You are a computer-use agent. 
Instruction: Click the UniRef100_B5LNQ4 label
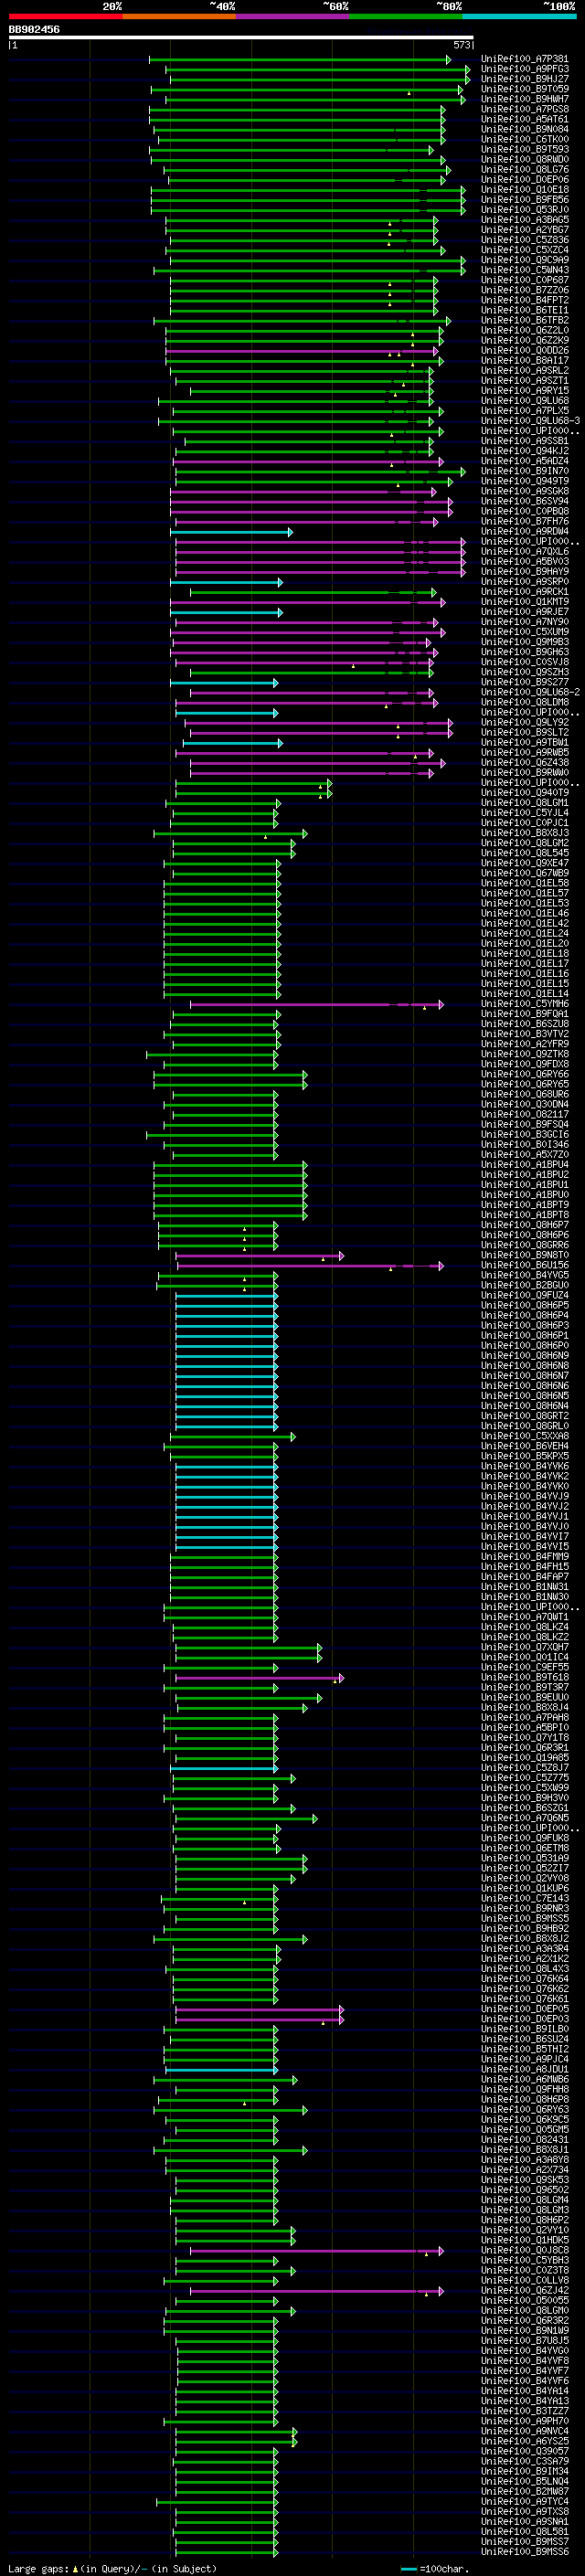click(525, 2481)
